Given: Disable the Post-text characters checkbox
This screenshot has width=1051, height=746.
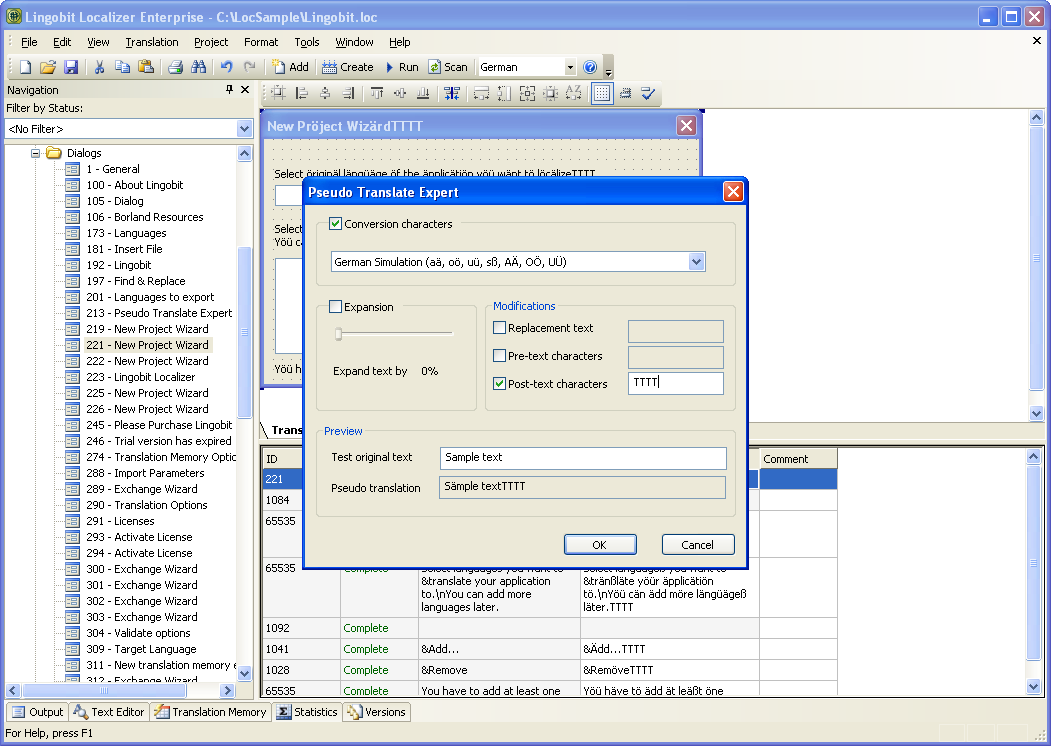Looking at the screenshot, I should (x=499, y=384).
